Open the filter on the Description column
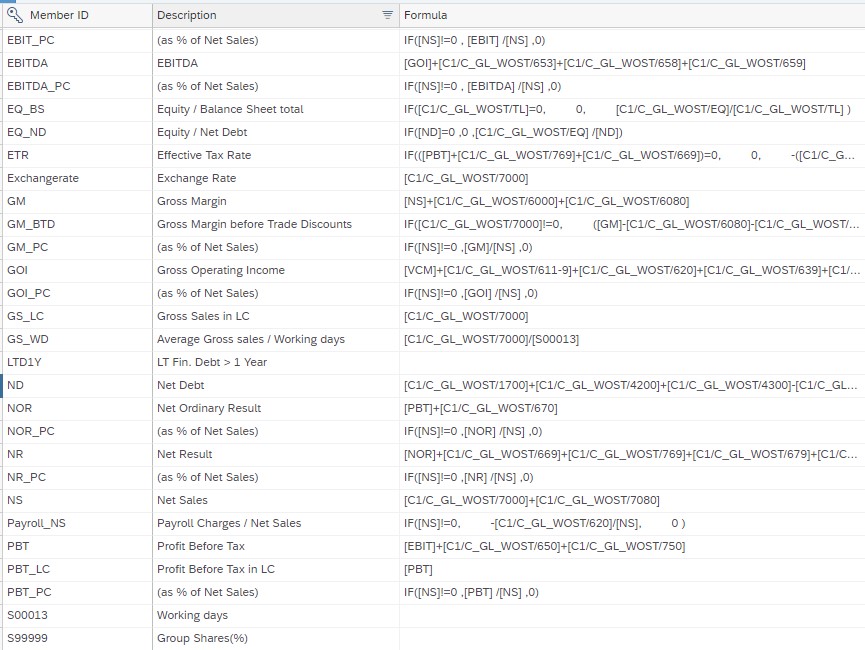 pyautogui.click(x=386, y=15)
